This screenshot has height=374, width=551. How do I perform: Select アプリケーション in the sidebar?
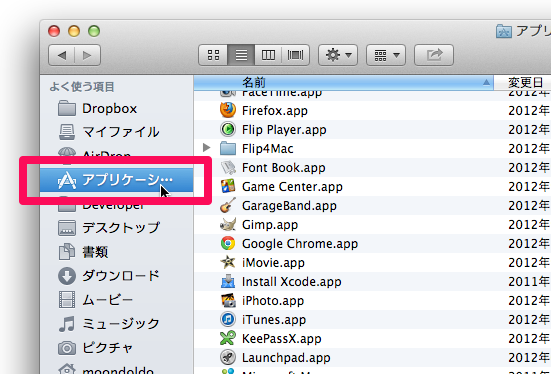tap(117, 180)
